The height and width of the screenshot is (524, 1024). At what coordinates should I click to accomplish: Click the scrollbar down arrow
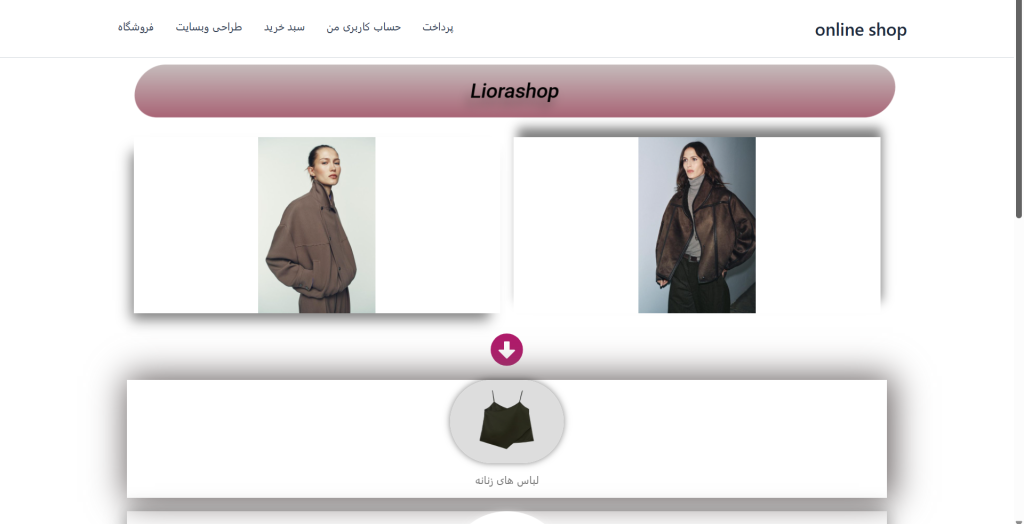pos(1019,519)
